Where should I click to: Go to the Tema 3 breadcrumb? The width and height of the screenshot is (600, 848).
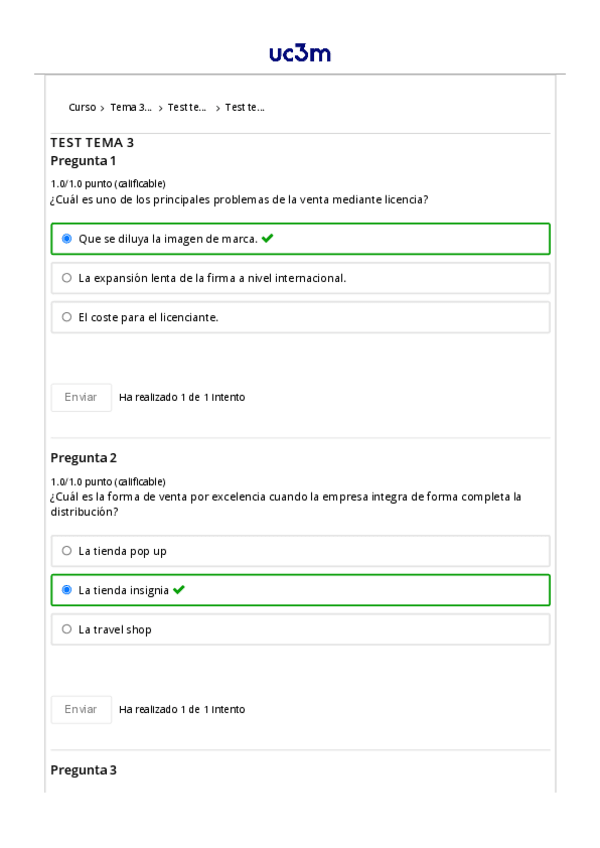click(x=131, y=107)
